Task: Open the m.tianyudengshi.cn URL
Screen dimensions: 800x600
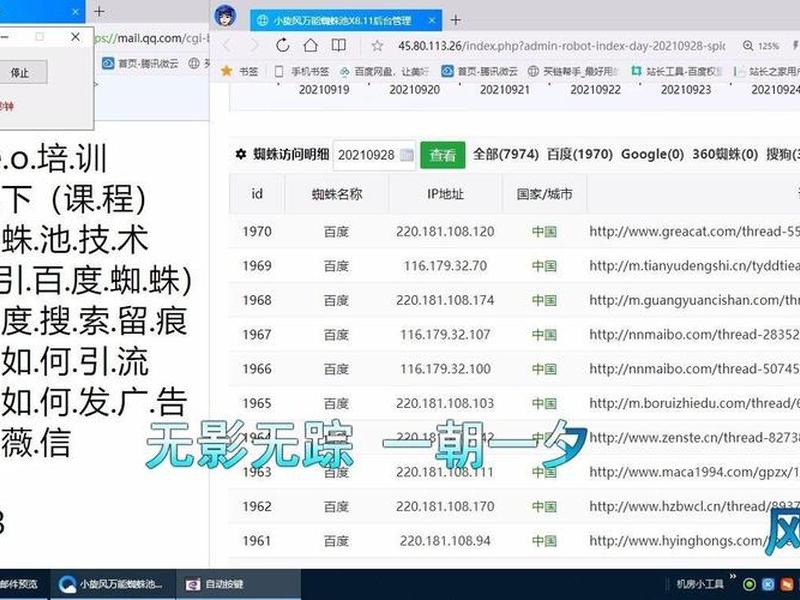Action: click(694, 266)
